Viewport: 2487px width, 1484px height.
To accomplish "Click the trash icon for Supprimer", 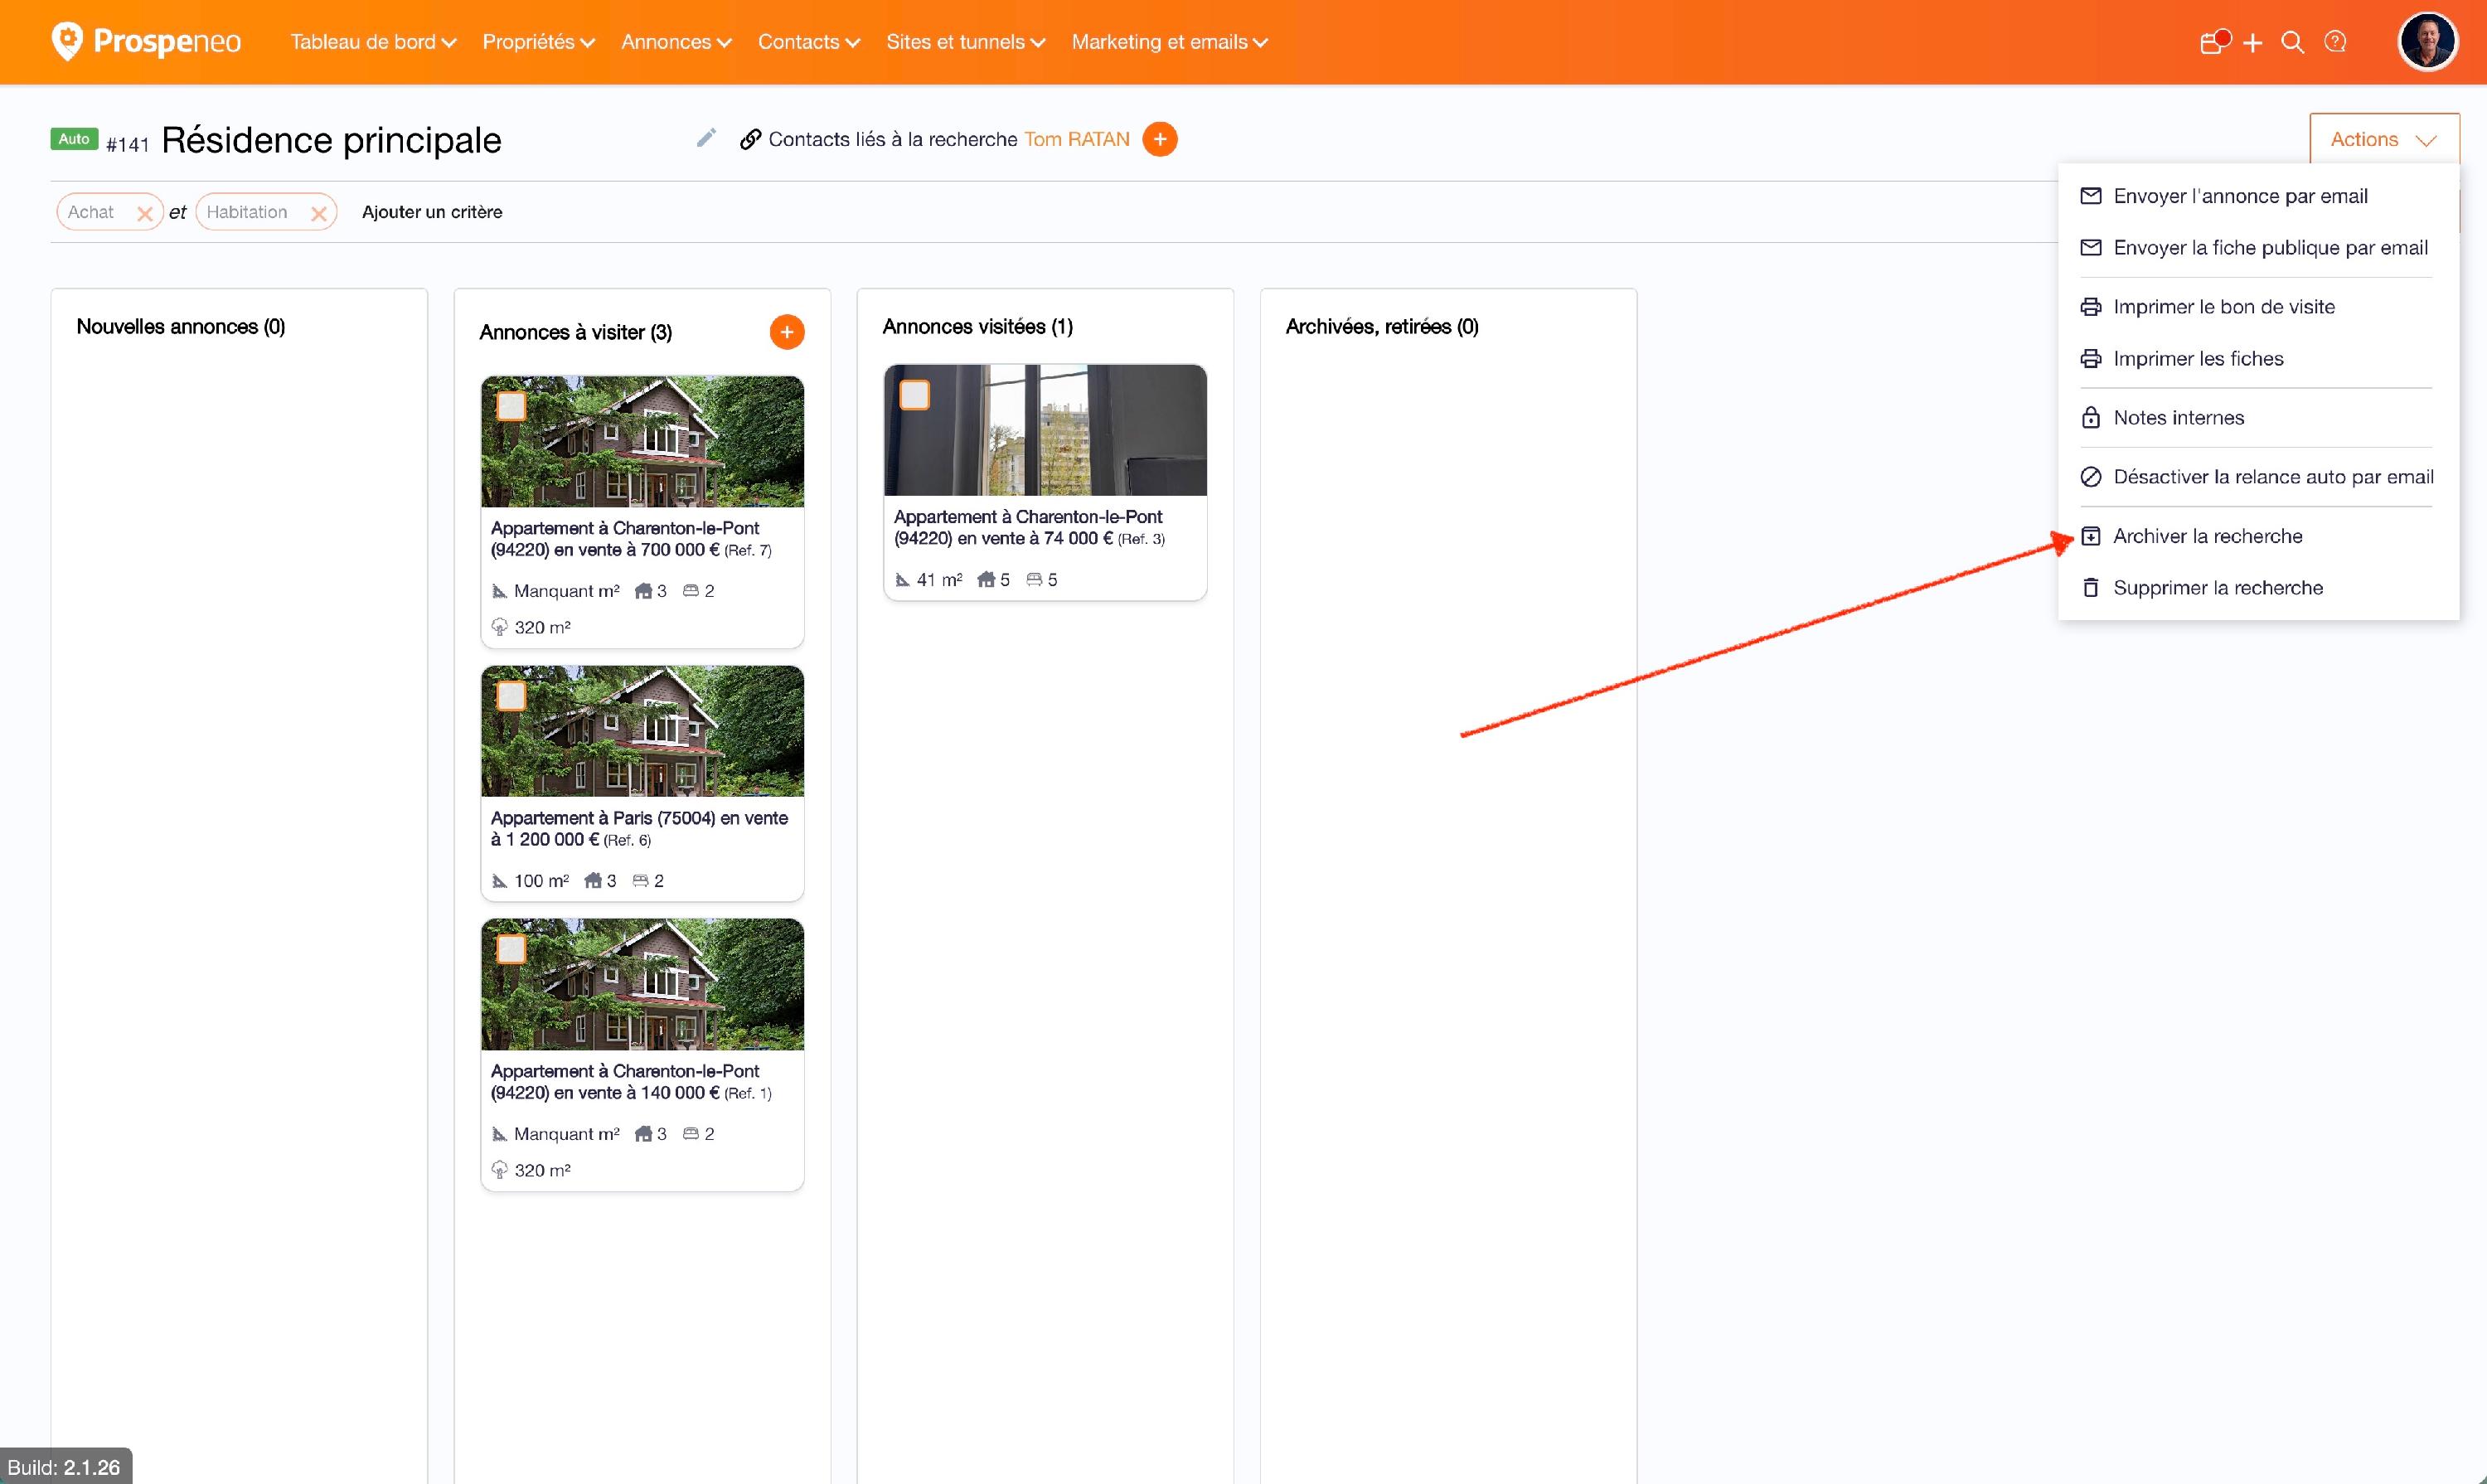I will 2090,587.
